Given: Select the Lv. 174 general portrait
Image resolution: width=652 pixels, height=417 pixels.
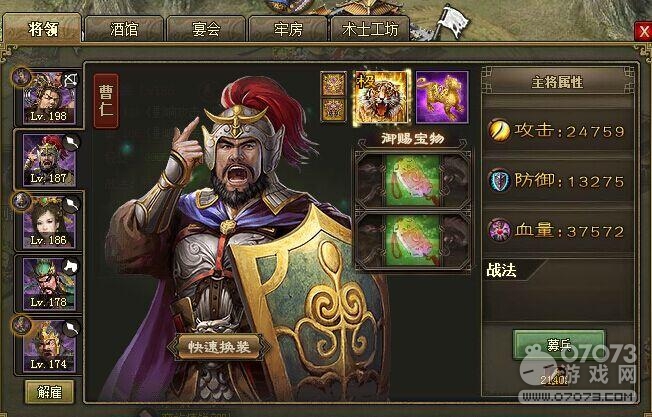Looking at the screenshot, I should pyautogui.click(x=49, y=345).
